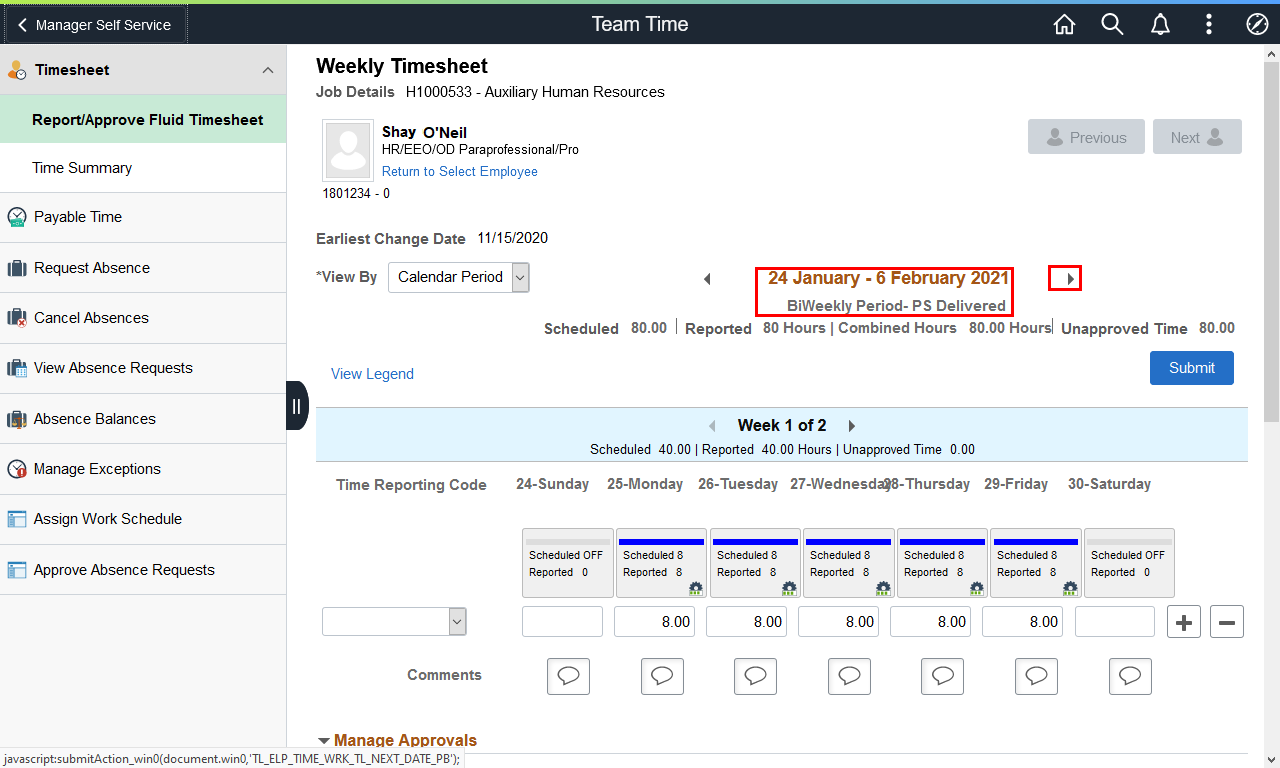The width and height of the screenshot is (1280, 768).
Task: Go to previous week arrow beside Week 1 of 2
Action: pyautogui.click(x=712, y=426)
